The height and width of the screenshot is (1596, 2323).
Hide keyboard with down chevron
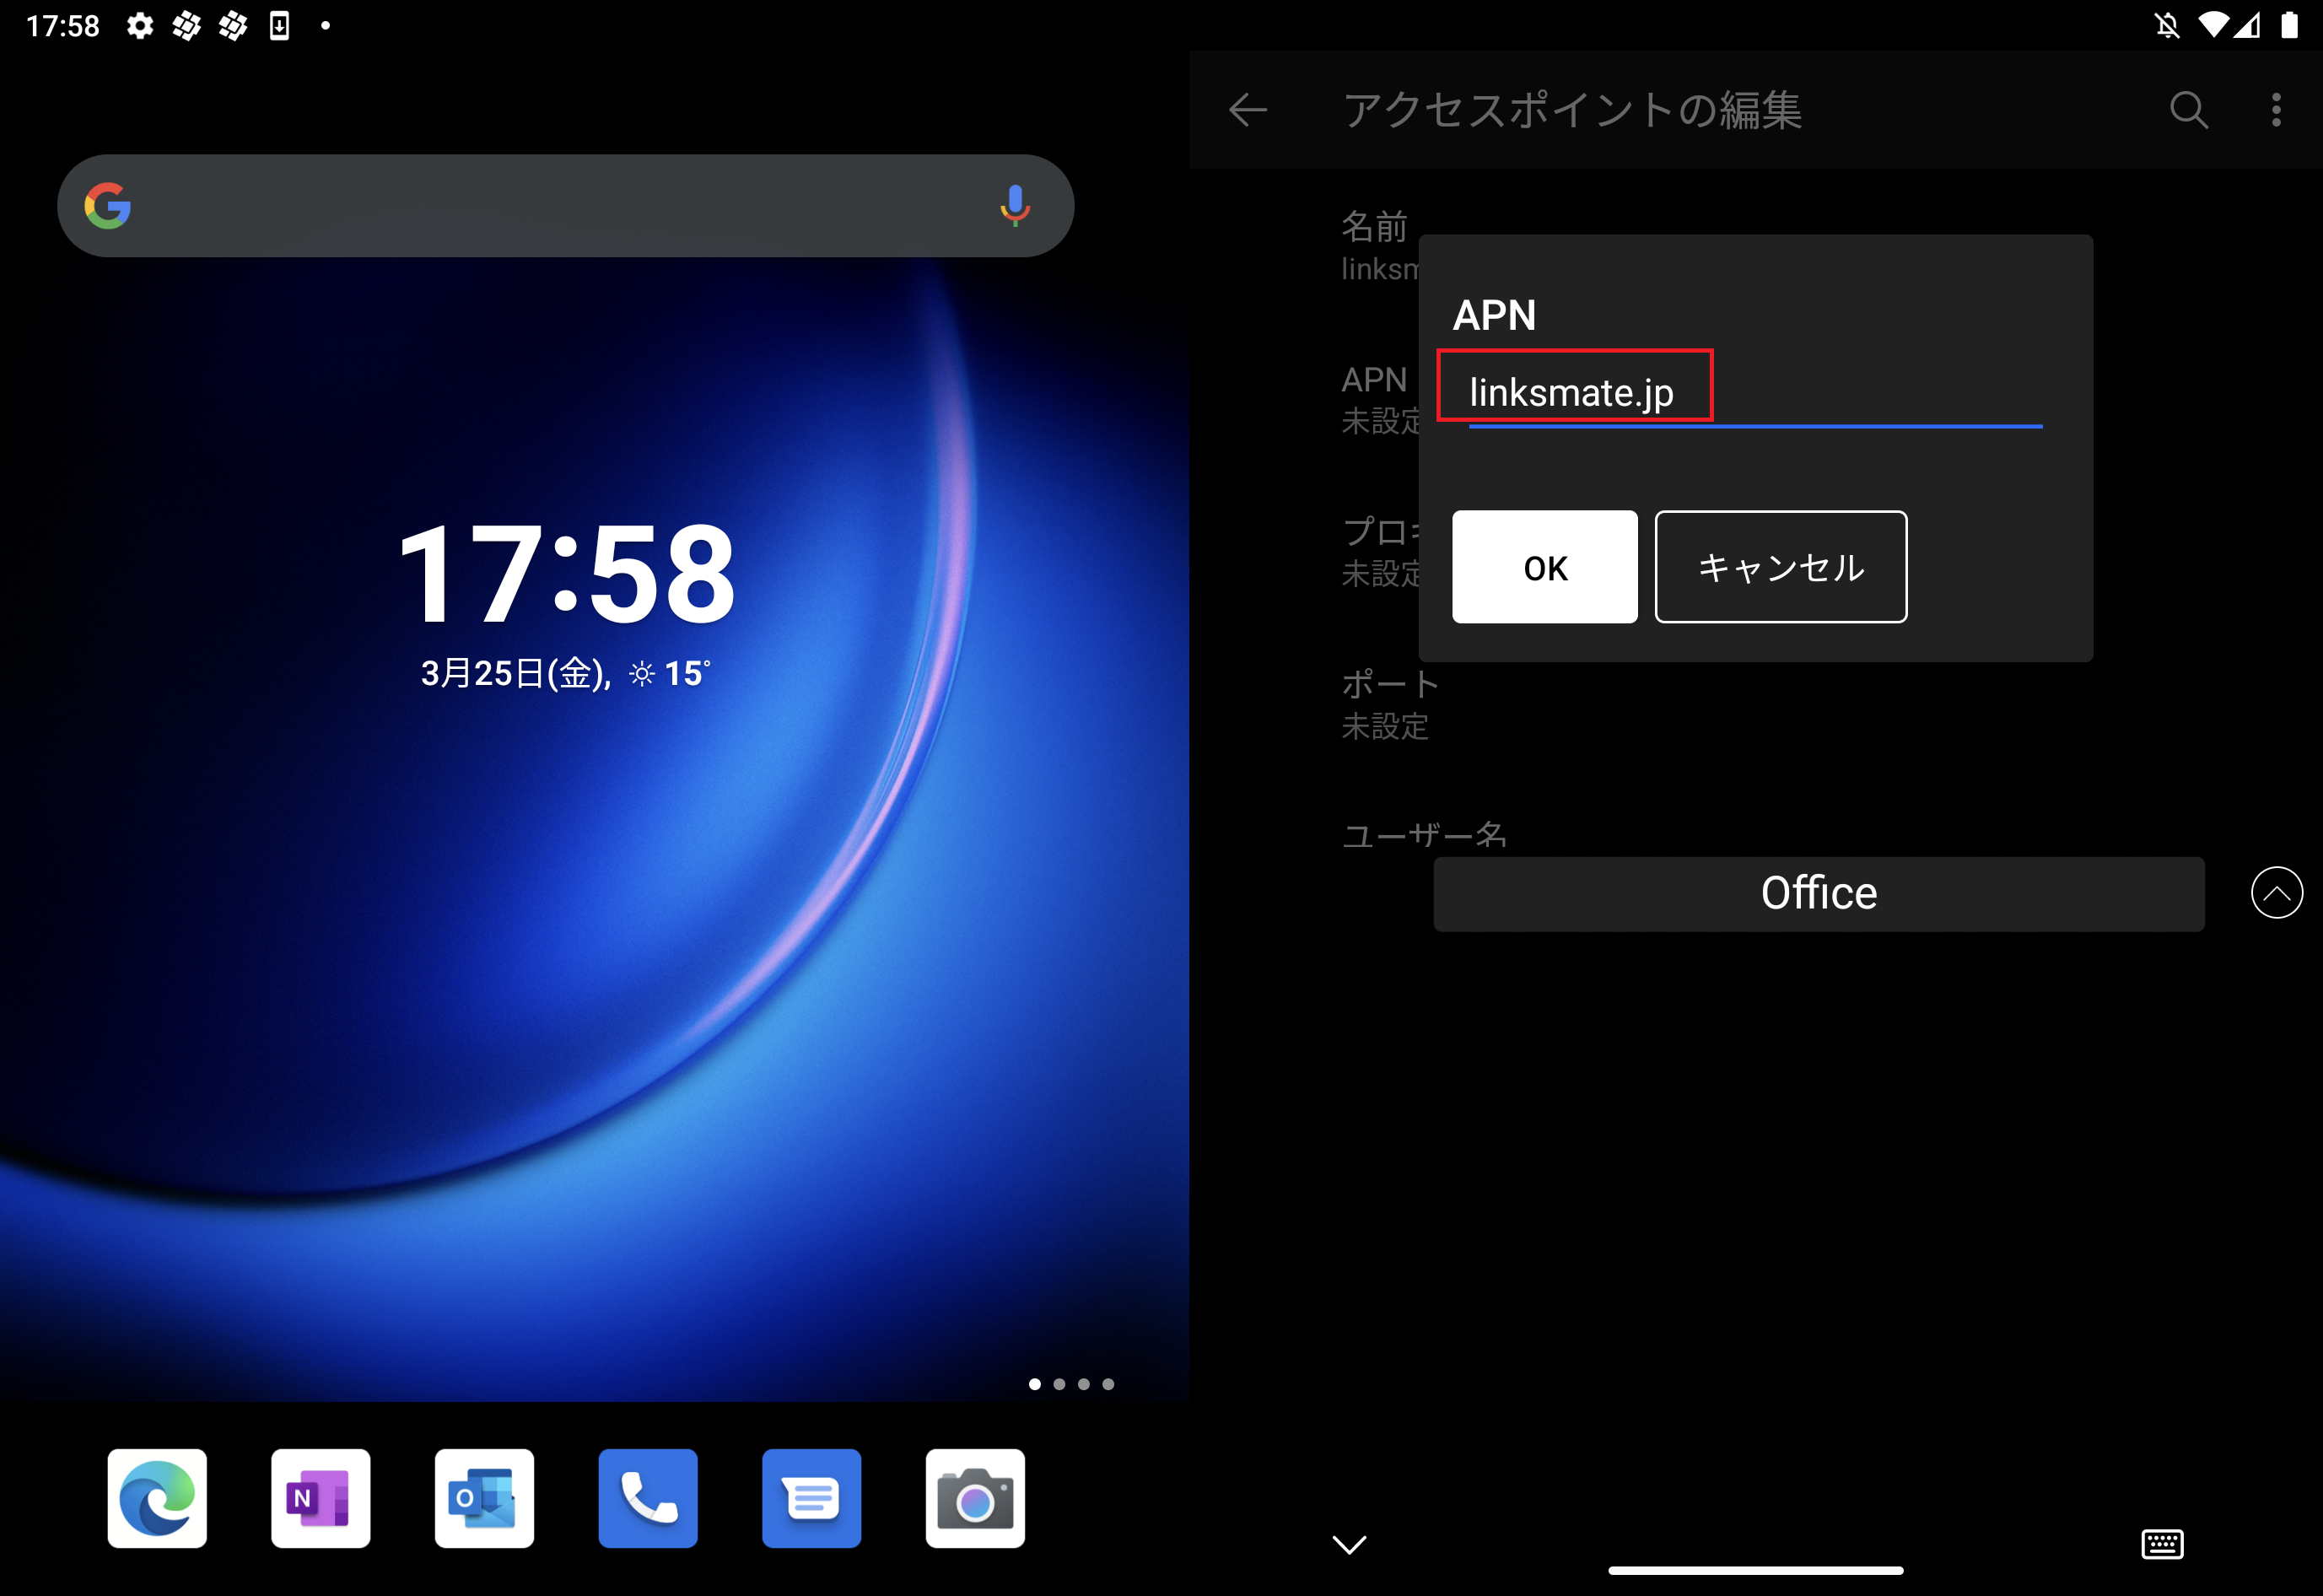coord(1349,1544)
